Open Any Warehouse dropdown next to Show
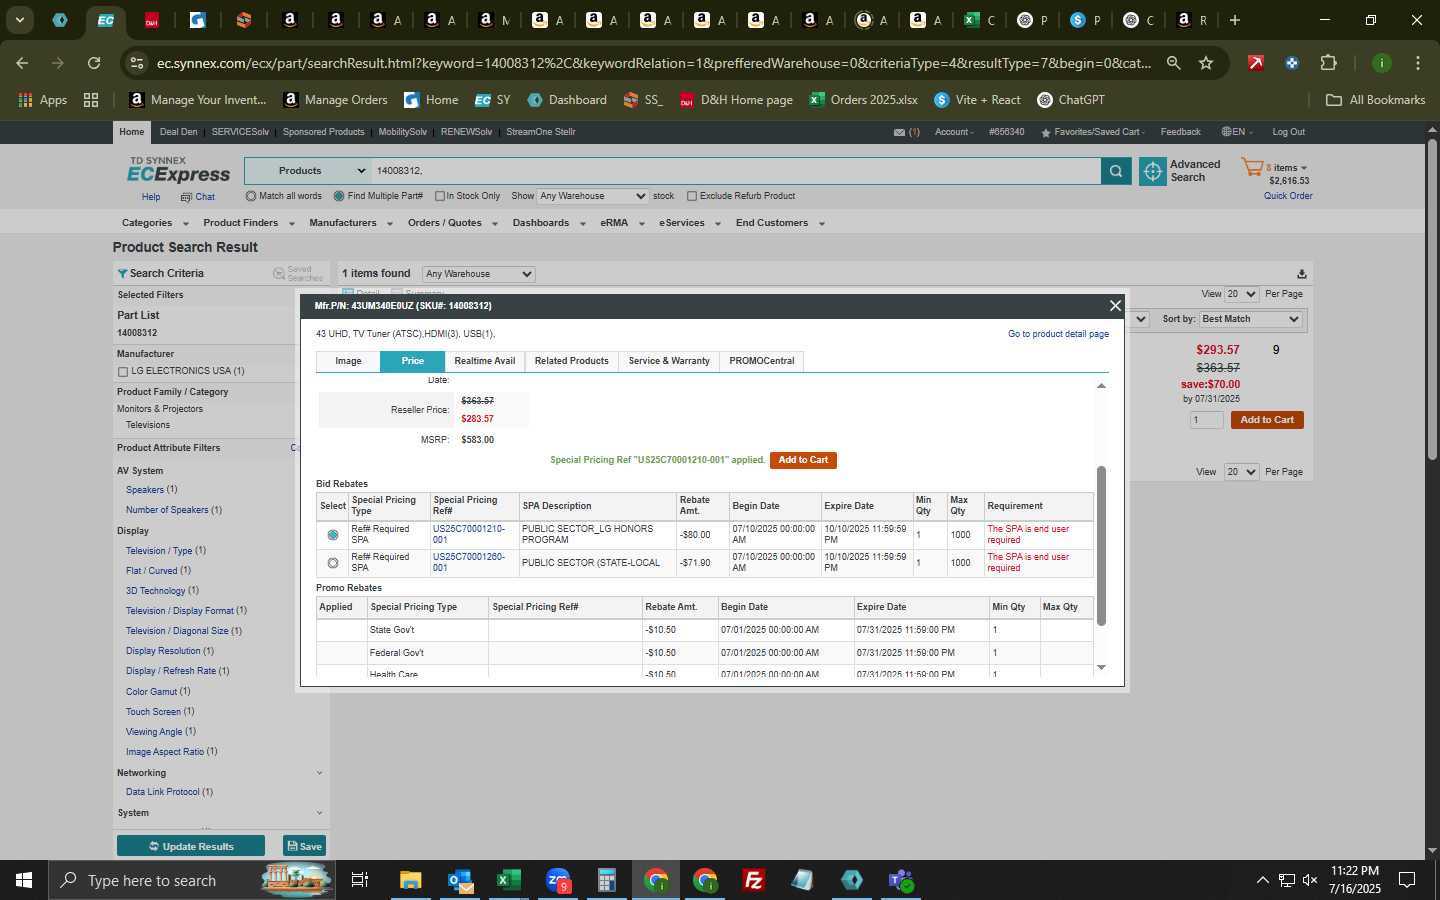 click(593, 196)
